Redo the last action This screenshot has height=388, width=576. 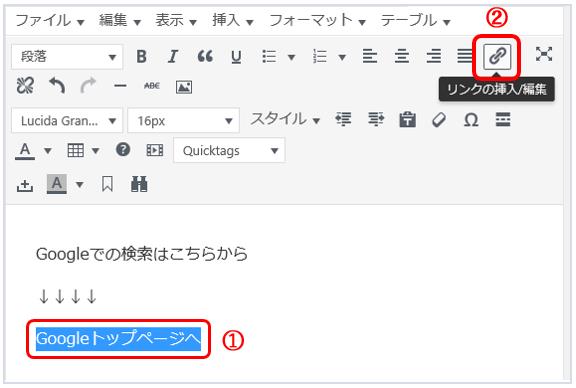click(88, 86)
